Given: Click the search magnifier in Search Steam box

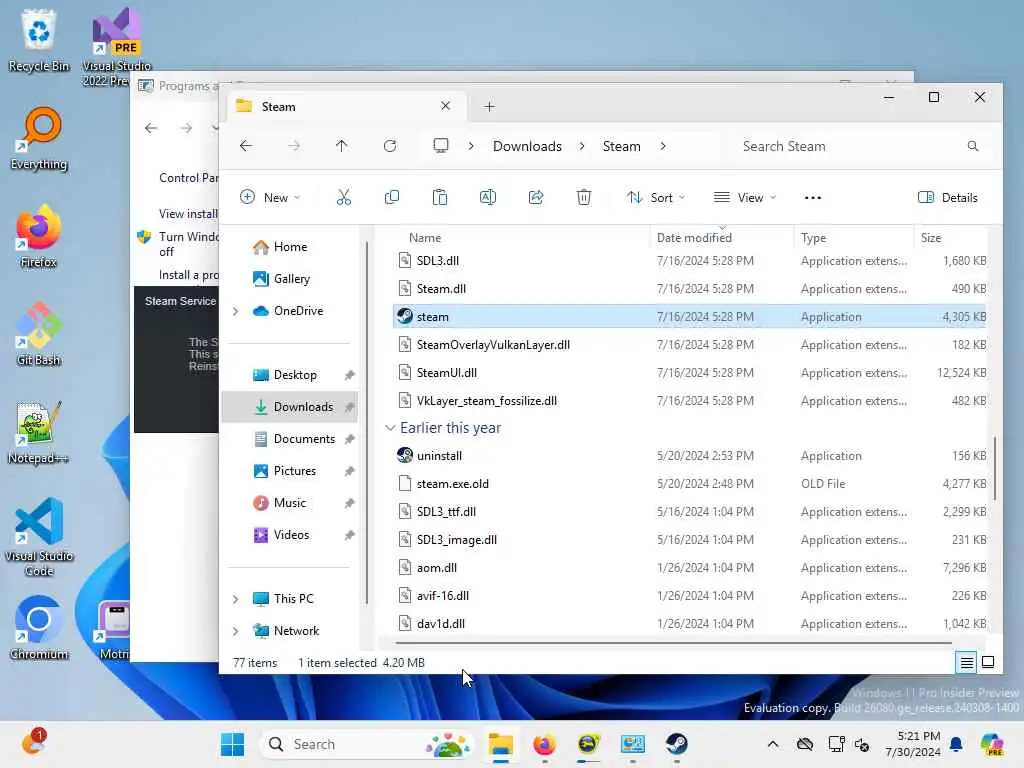Looking at the screenshot, I should point(972,146).
